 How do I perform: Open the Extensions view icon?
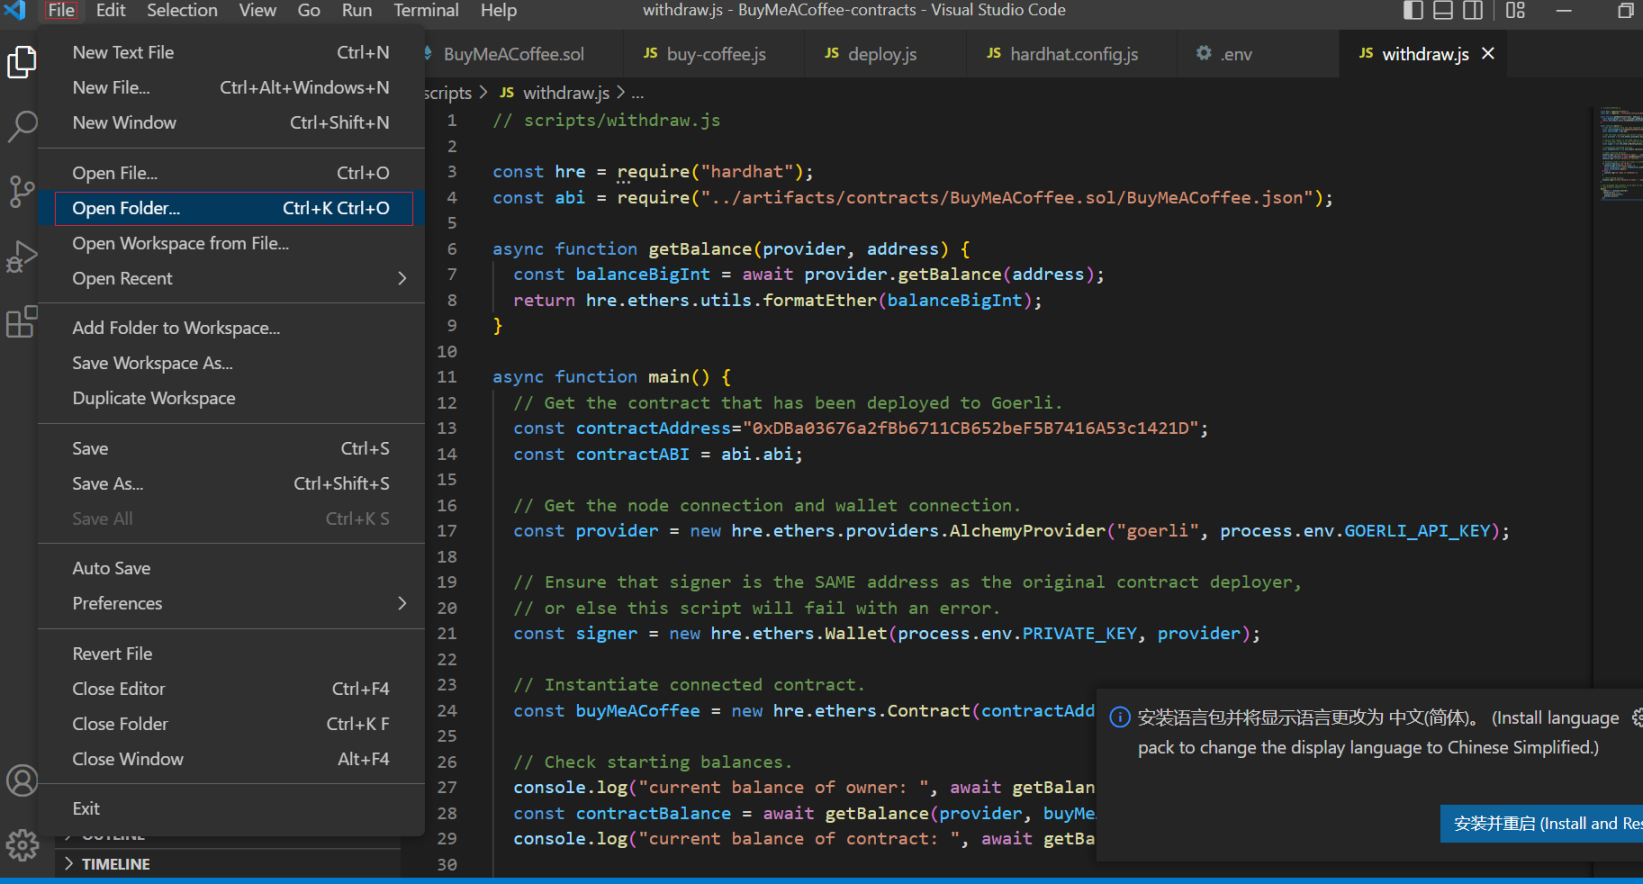[x=21, y=322]
